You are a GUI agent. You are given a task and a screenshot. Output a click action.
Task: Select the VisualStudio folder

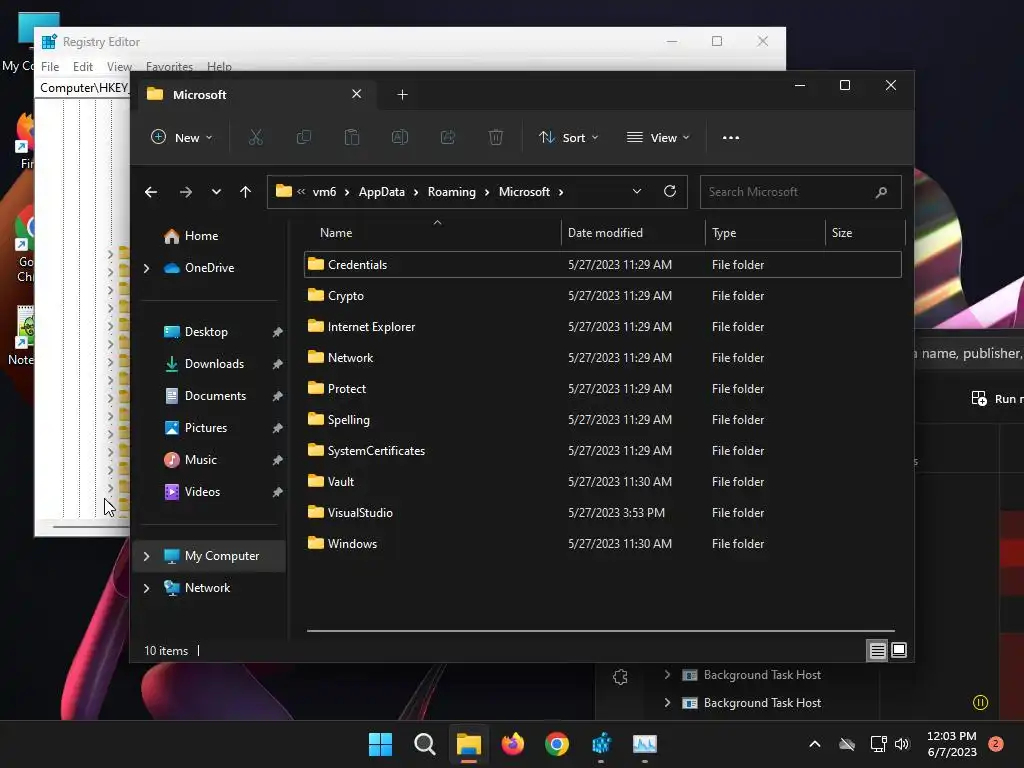[603, 513]
